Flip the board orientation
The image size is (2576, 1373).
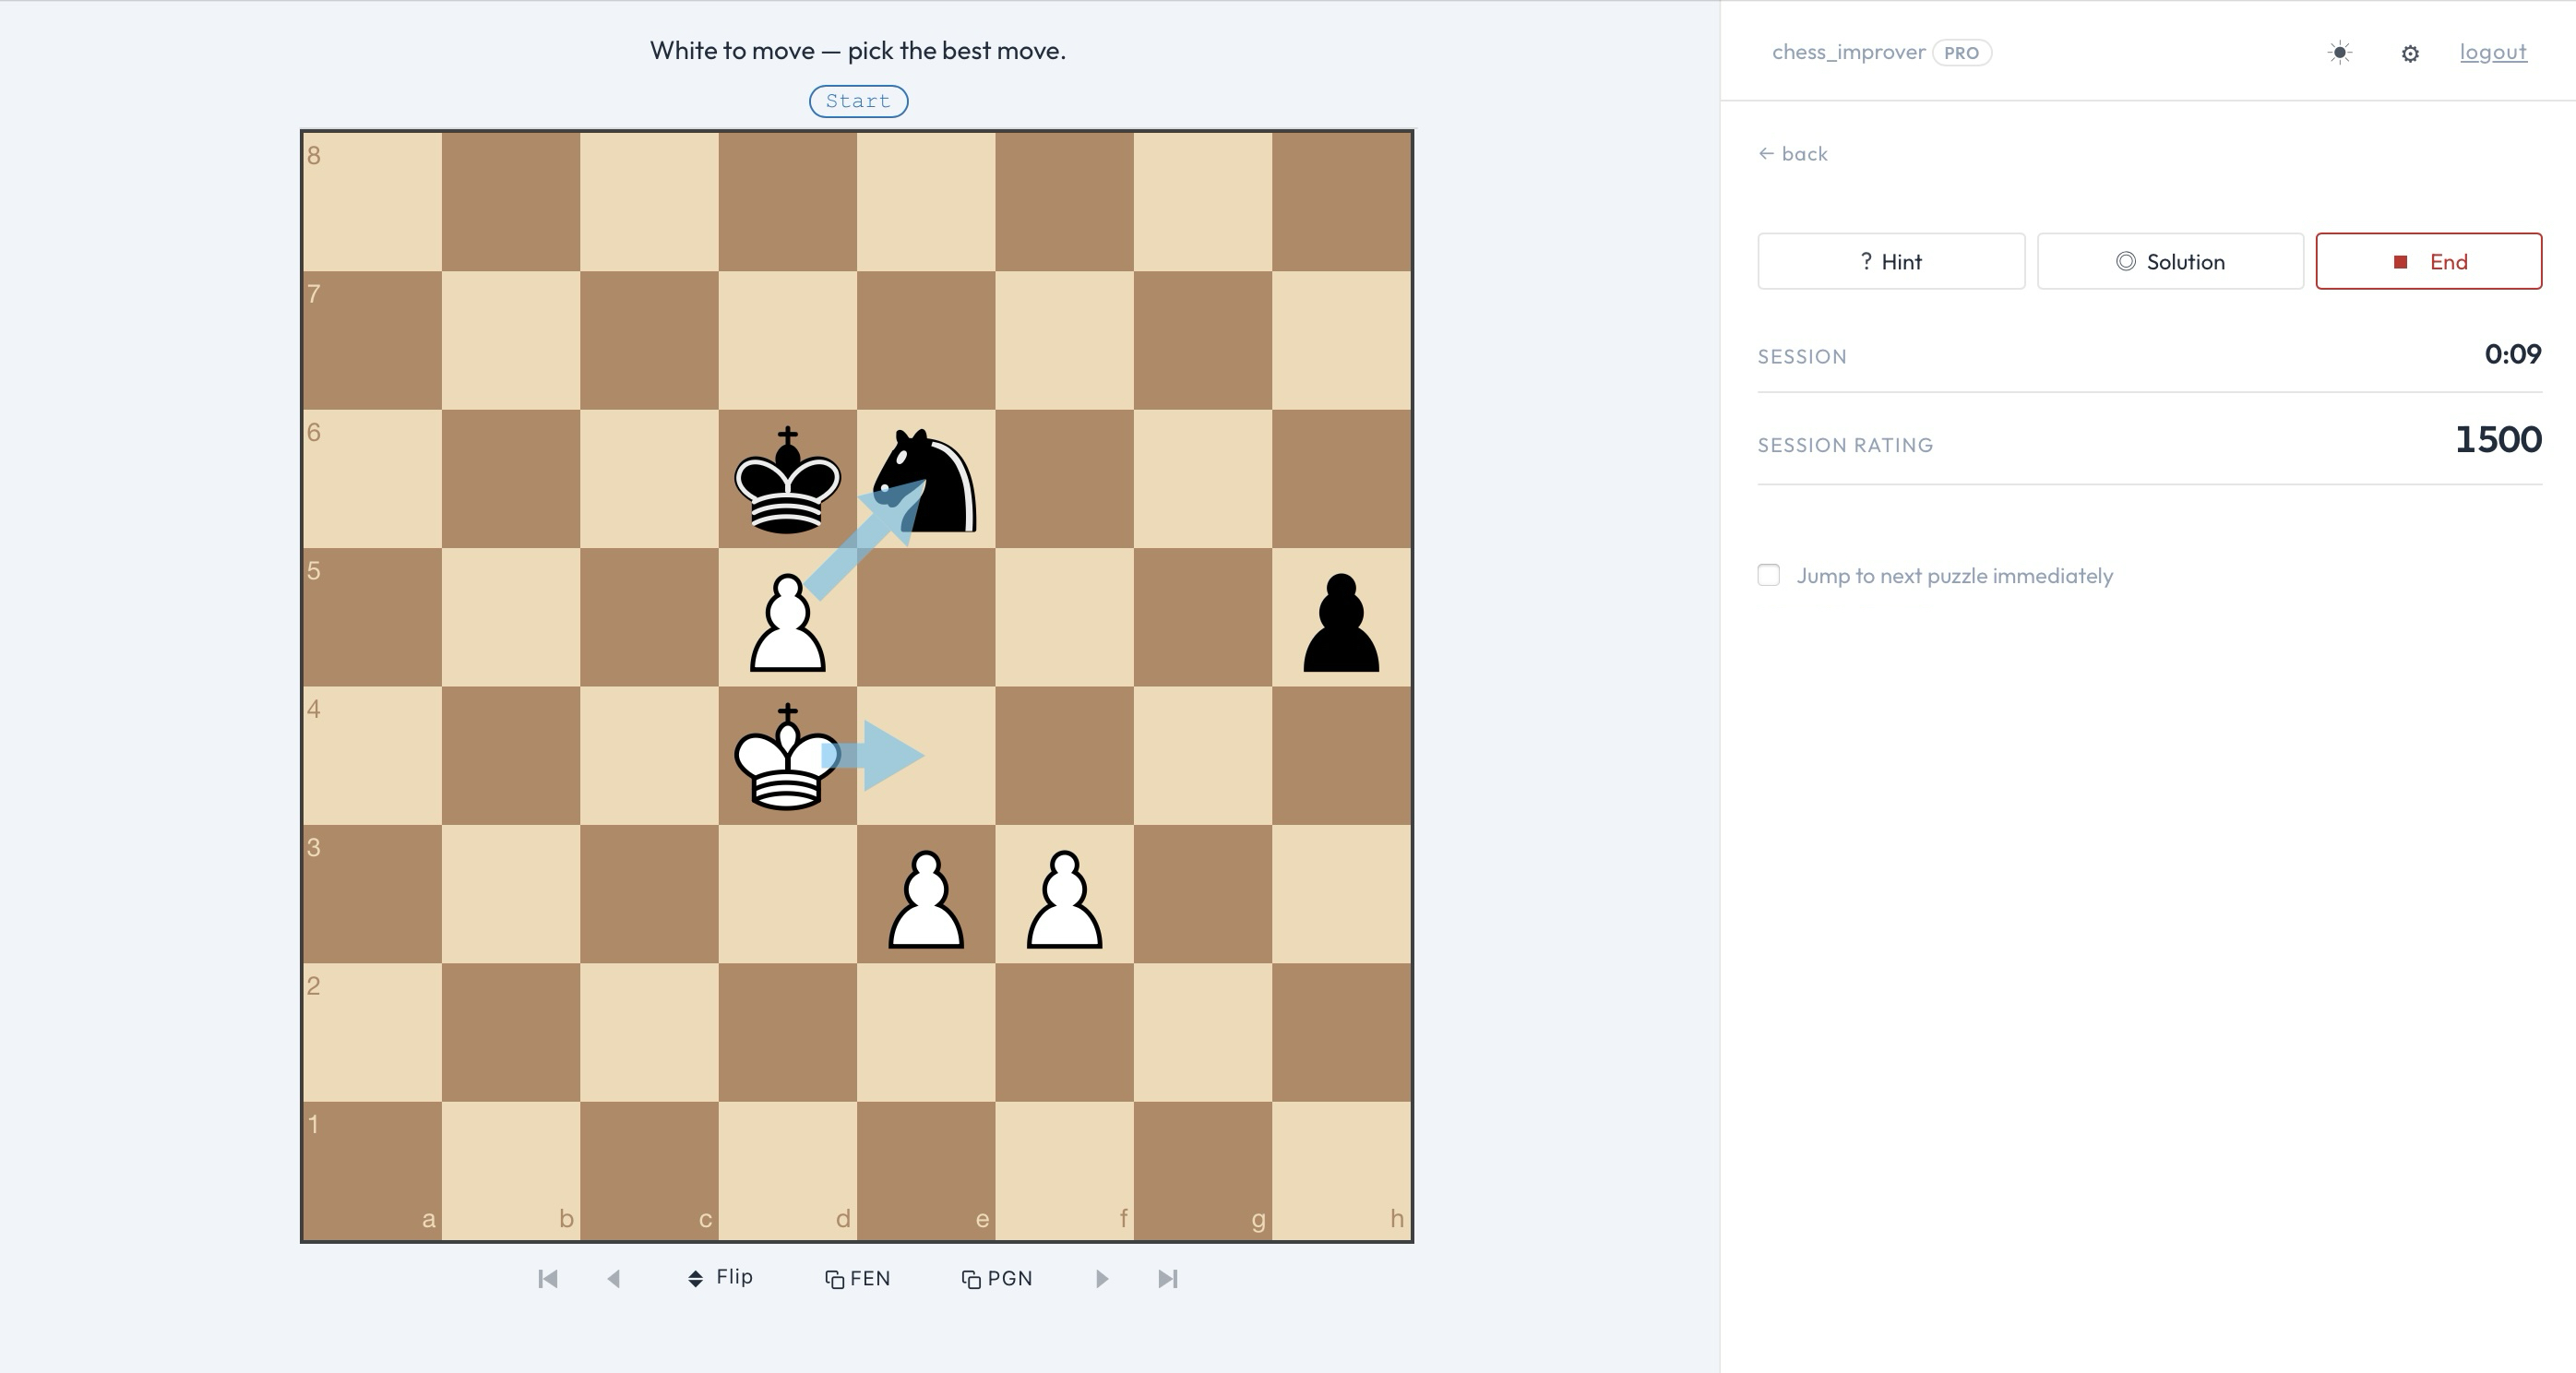click(x=721, y=1278)
